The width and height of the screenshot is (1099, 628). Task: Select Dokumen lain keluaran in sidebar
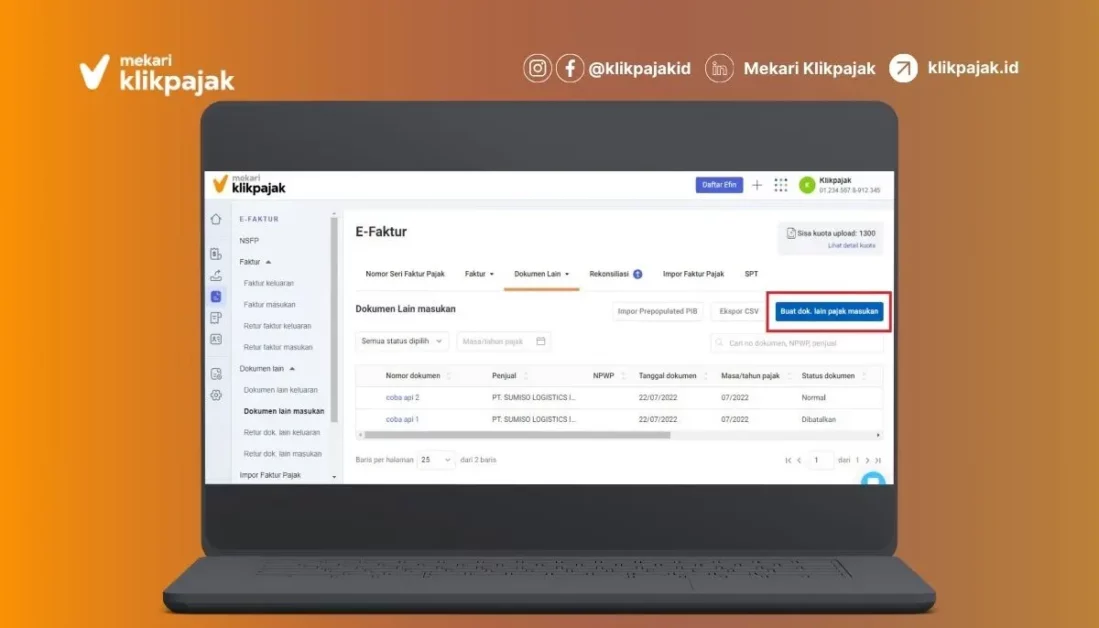click(280, 390)
